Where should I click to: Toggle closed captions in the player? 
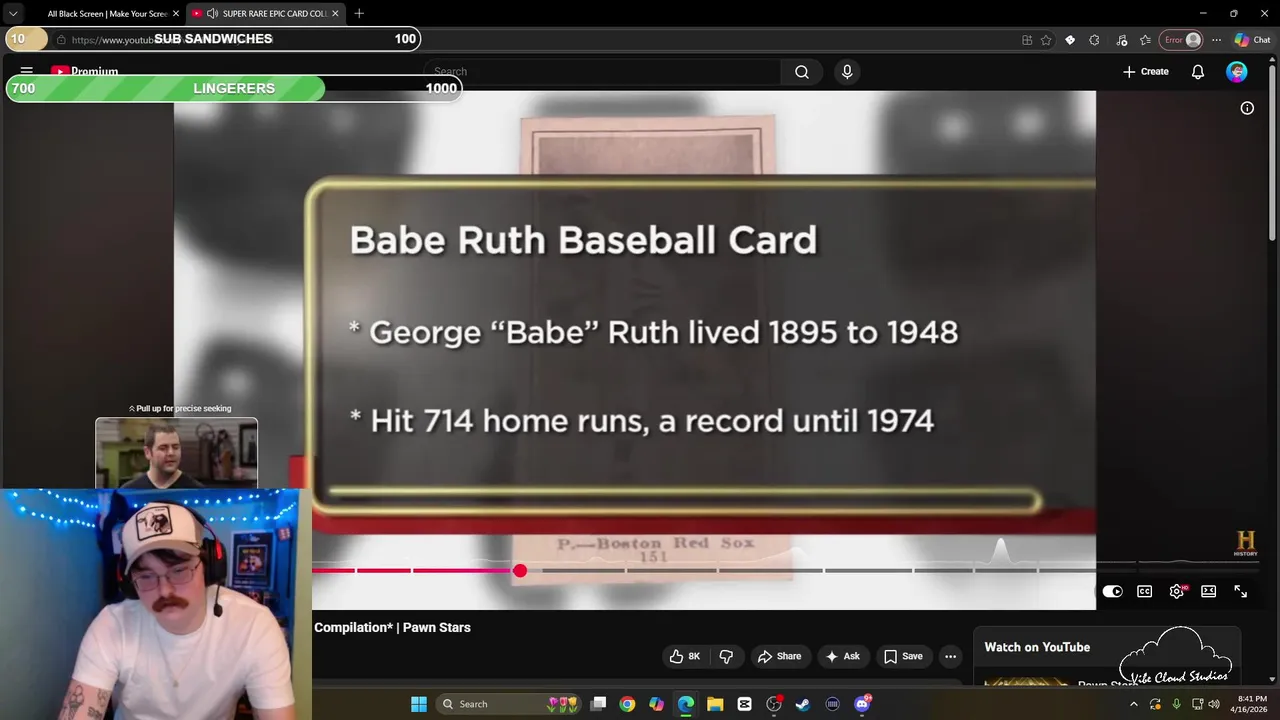[x=1145, y=592]
